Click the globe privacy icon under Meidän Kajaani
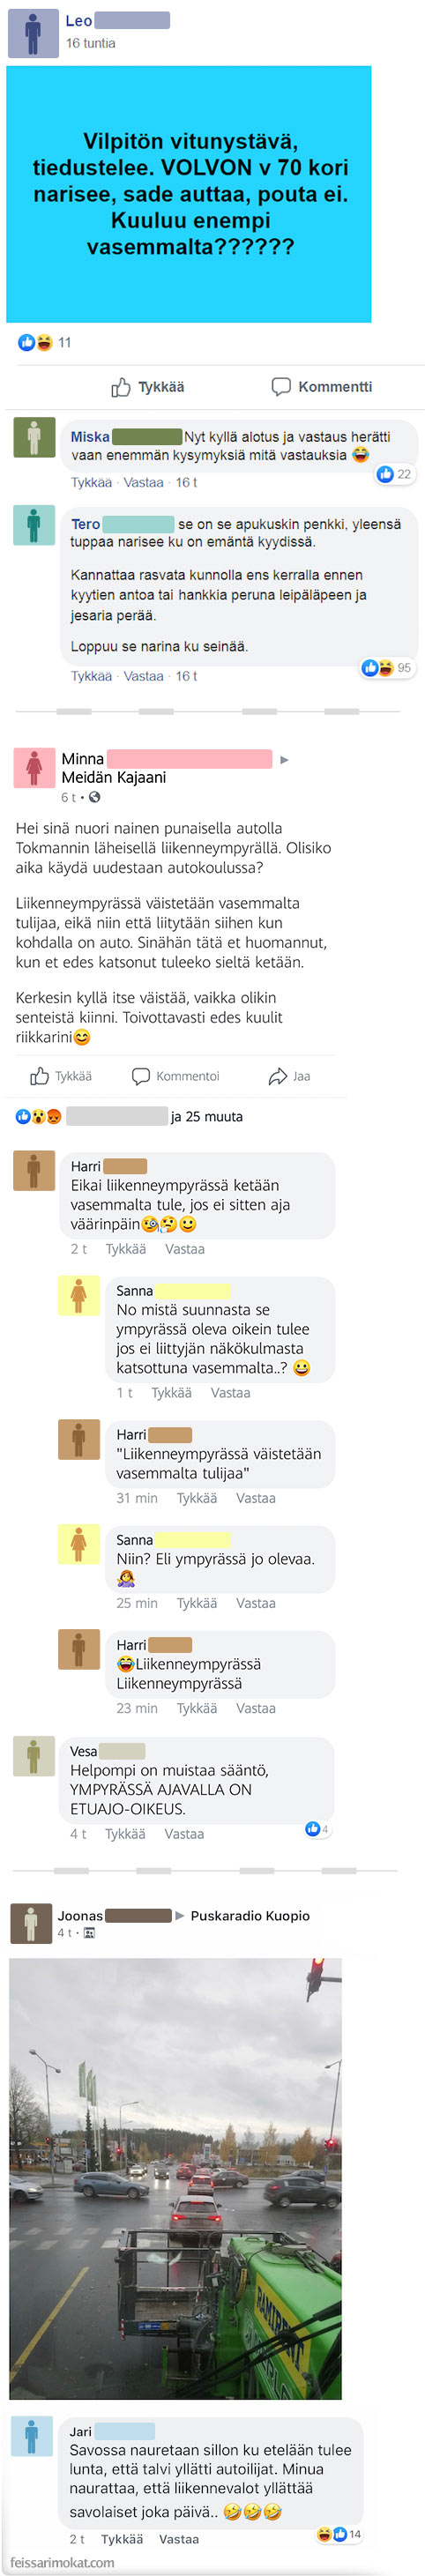425x2576 pixels. (95, 797)
